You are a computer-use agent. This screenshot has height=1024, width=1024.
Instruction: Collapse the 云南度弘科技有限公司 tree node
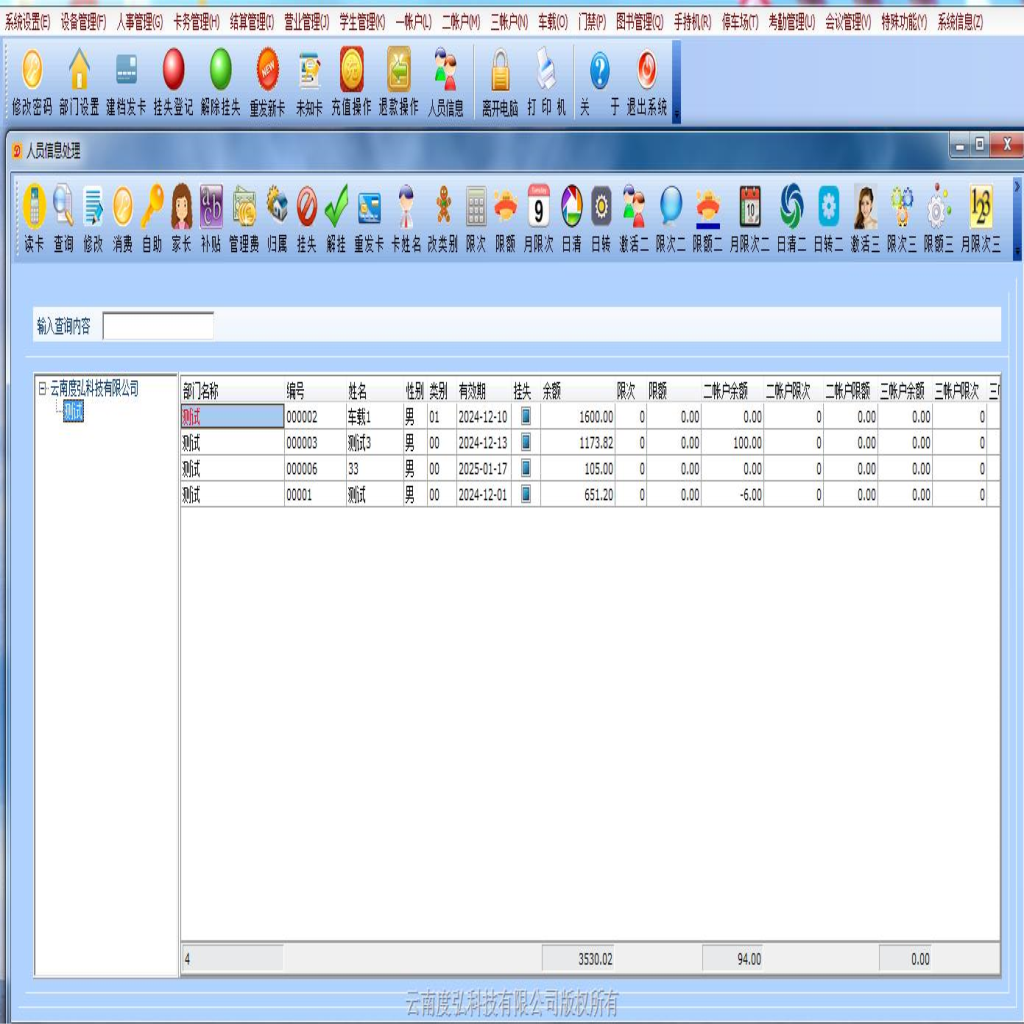pos(42,389)
